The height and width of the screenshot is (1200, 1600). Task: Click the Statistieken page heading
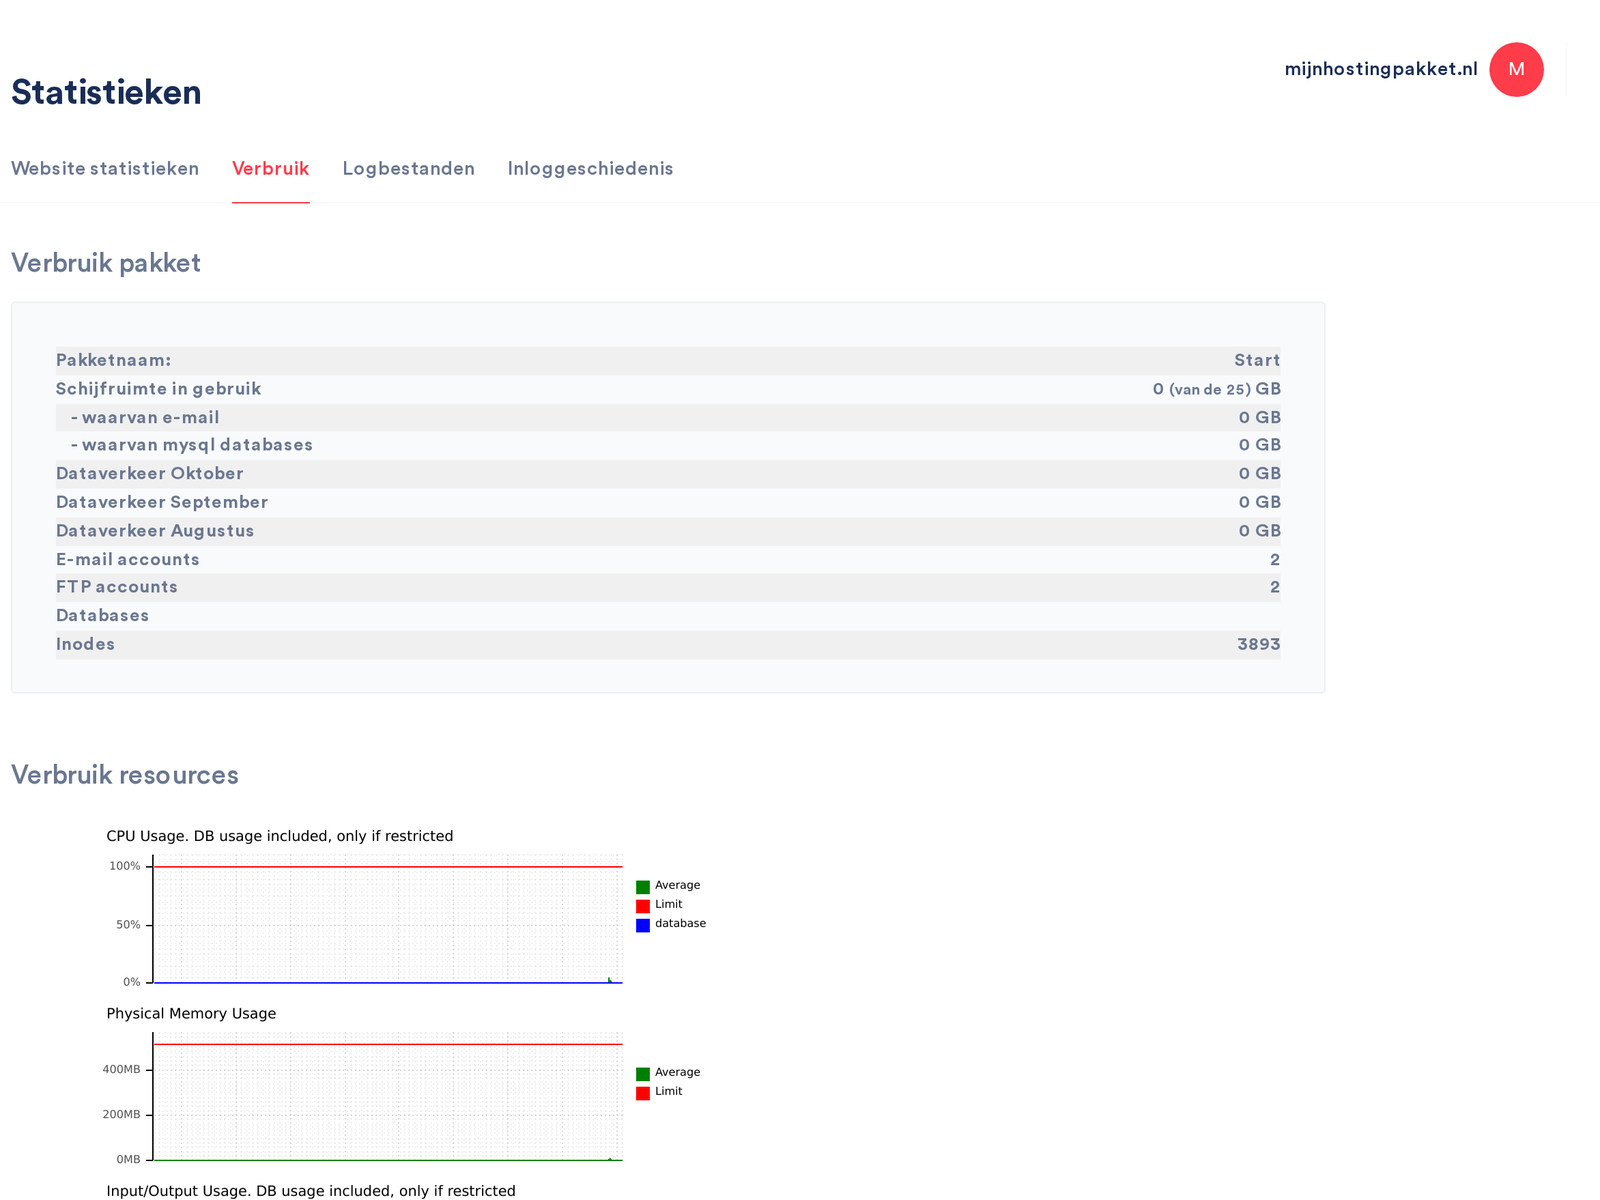[x=106, y=92]
